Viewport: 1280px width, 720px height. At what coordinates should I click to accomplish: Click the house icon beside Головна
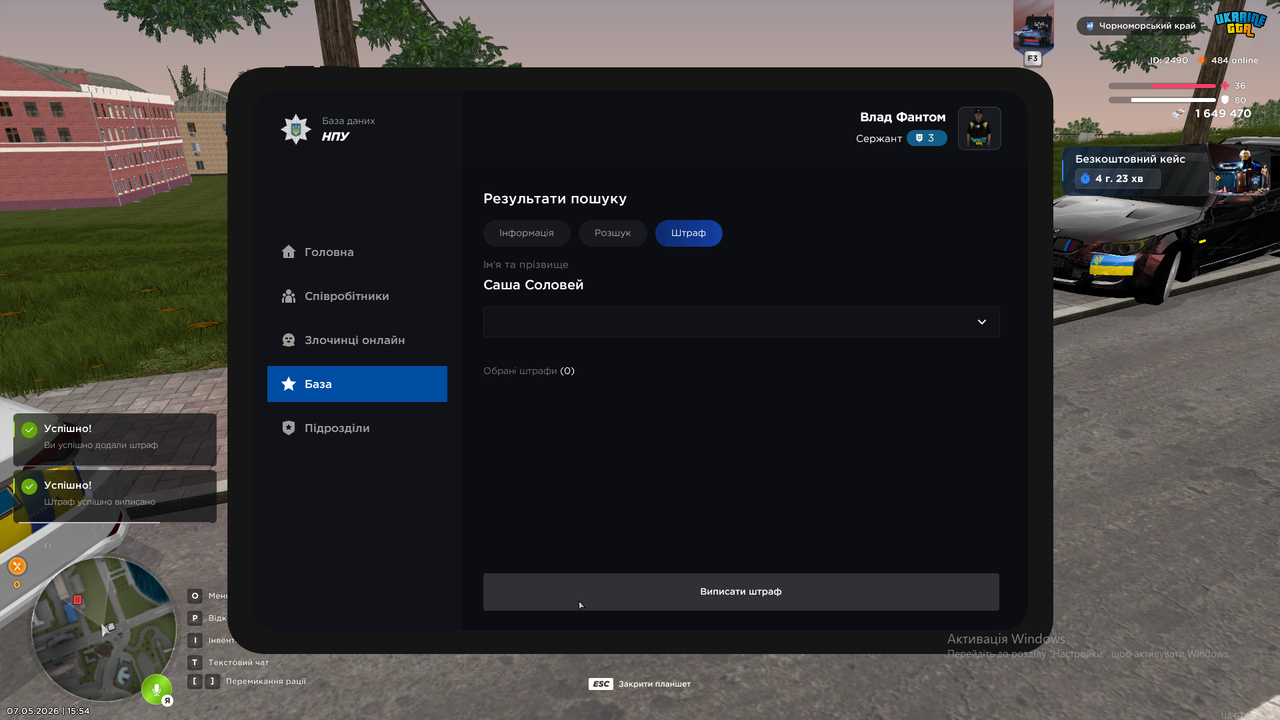pos(288,252)
